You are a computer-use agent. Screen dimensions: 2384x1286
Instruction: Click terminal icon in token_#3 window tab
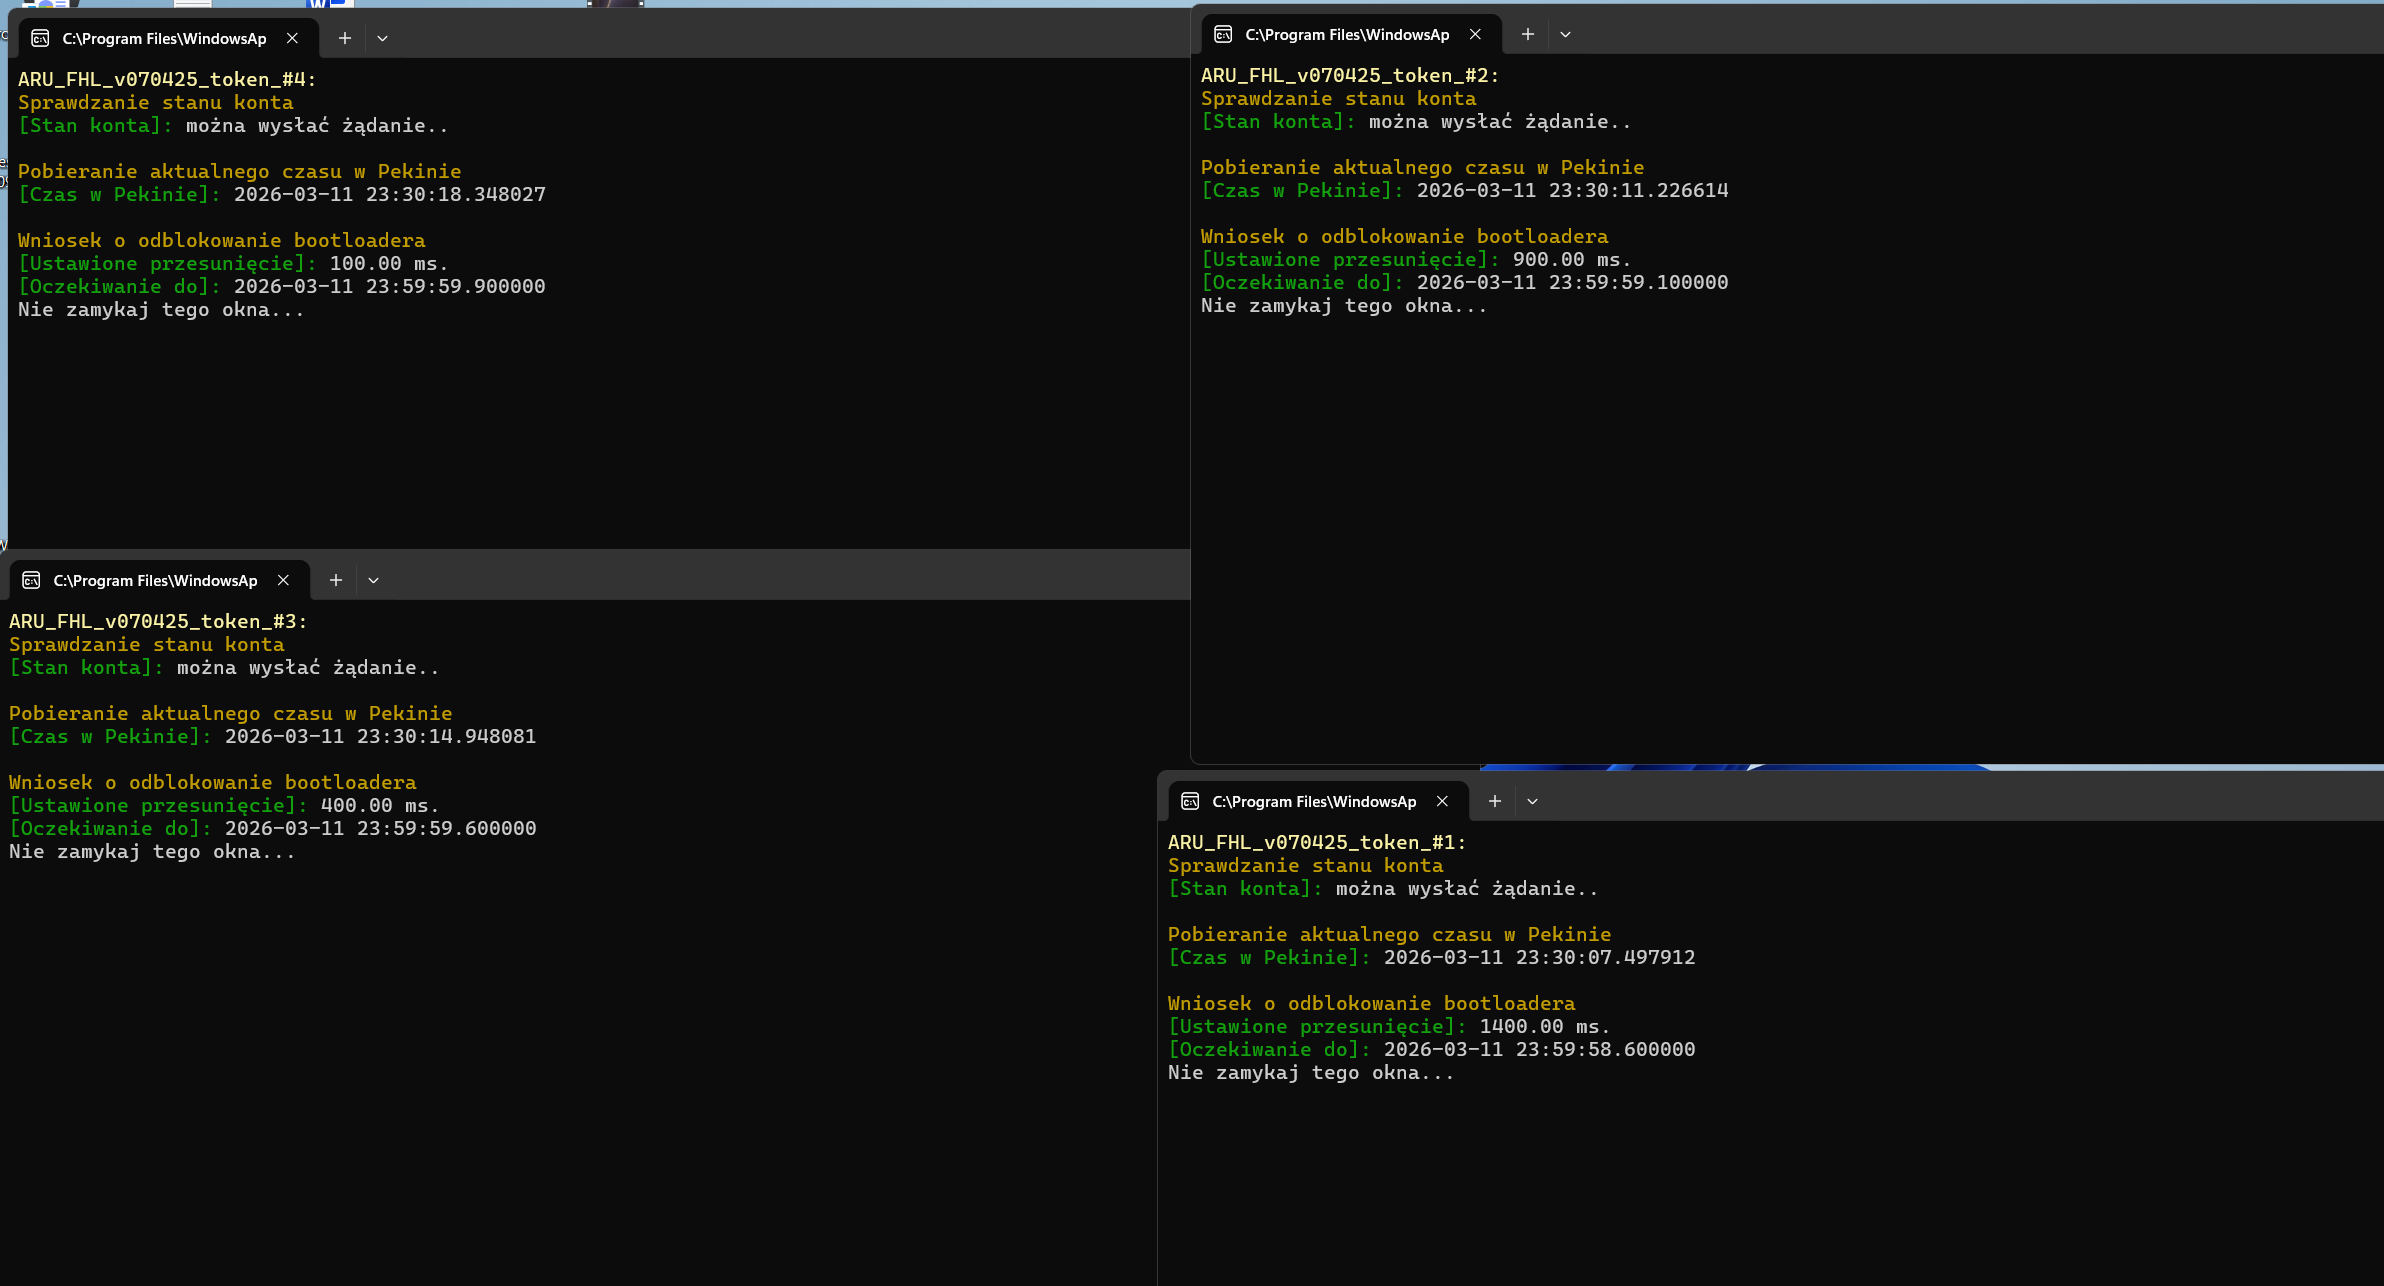tap(31, 580)
